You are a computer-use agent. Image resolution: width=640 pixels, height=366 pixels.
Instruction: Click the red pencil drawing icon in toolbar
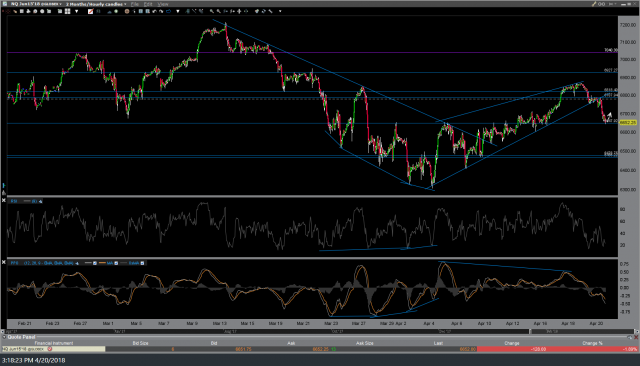tap(91, 11)
